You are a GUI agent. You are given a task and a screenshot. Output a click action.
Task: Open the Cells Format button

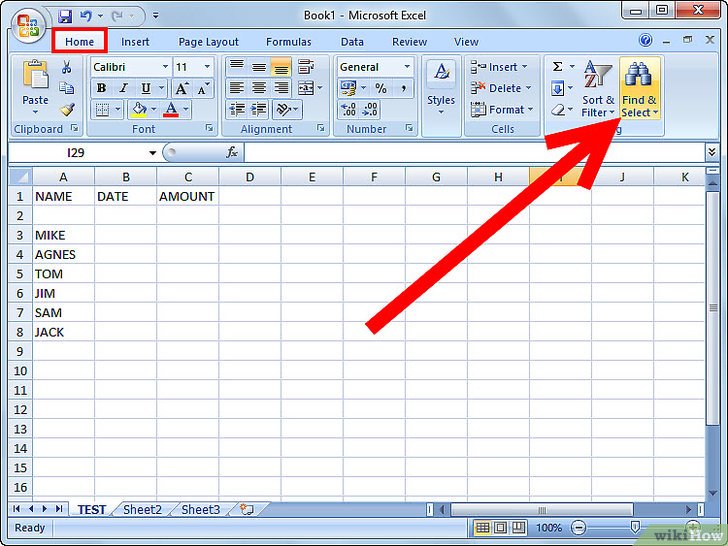tap(501, 110)
